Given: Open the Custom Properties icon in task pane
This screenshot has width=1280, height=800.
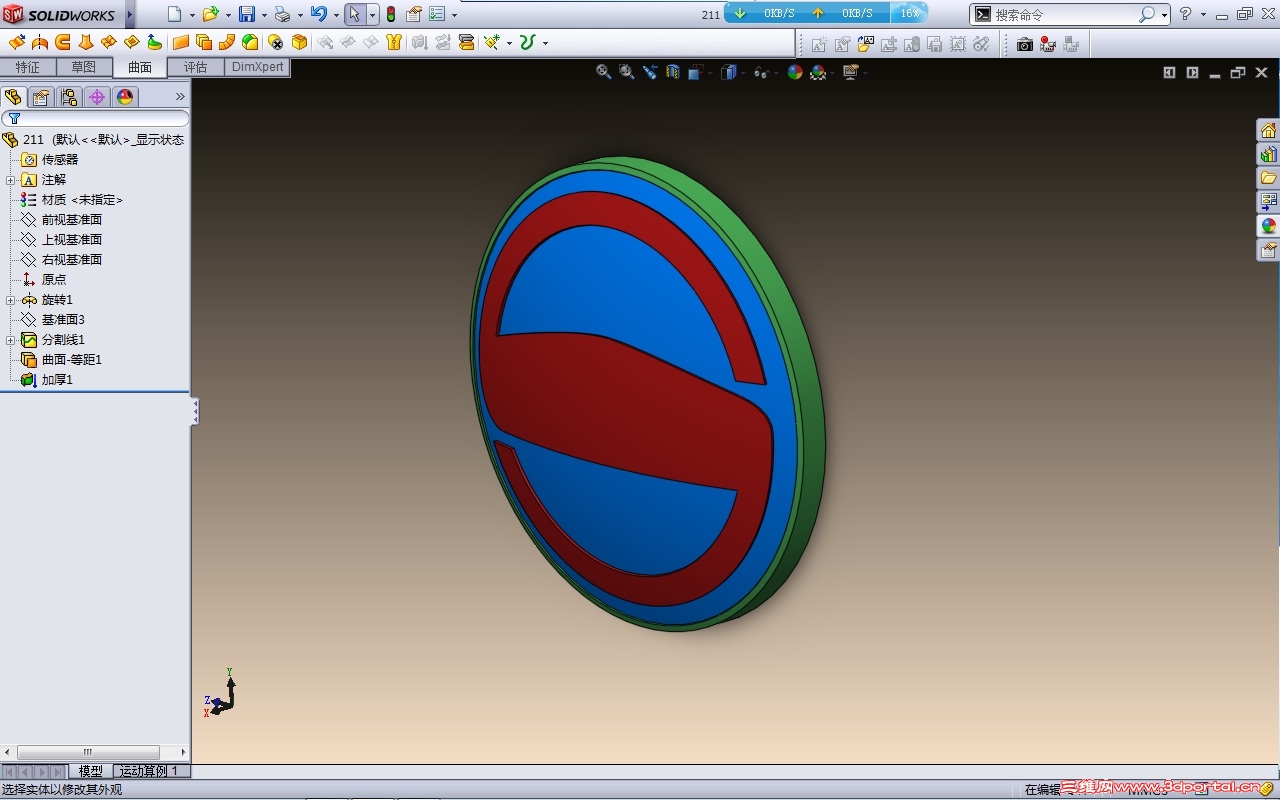Looking at the screenshot, I should point(1268,250).
